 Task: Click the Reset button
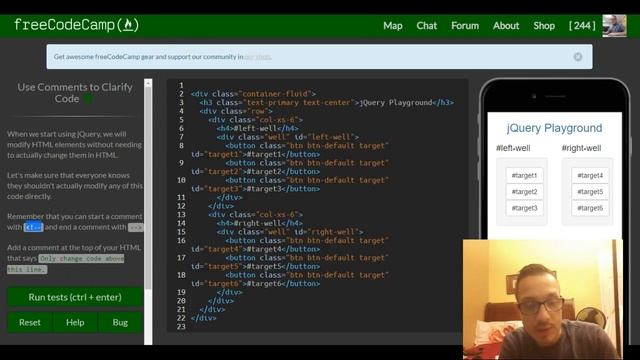[x=30, y=322]
